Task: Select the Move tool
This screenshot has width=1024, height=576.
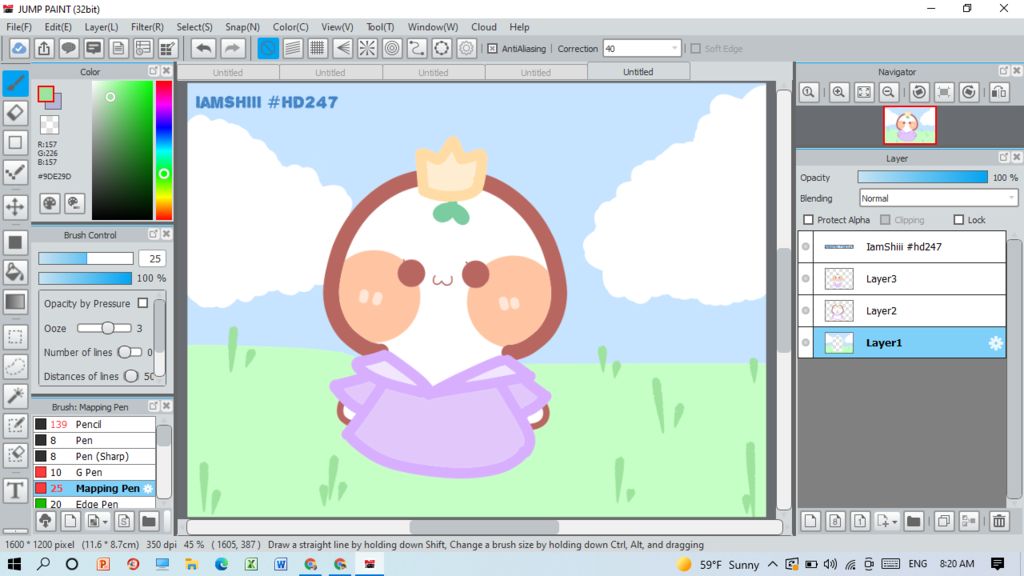Action: coord(15,207)
